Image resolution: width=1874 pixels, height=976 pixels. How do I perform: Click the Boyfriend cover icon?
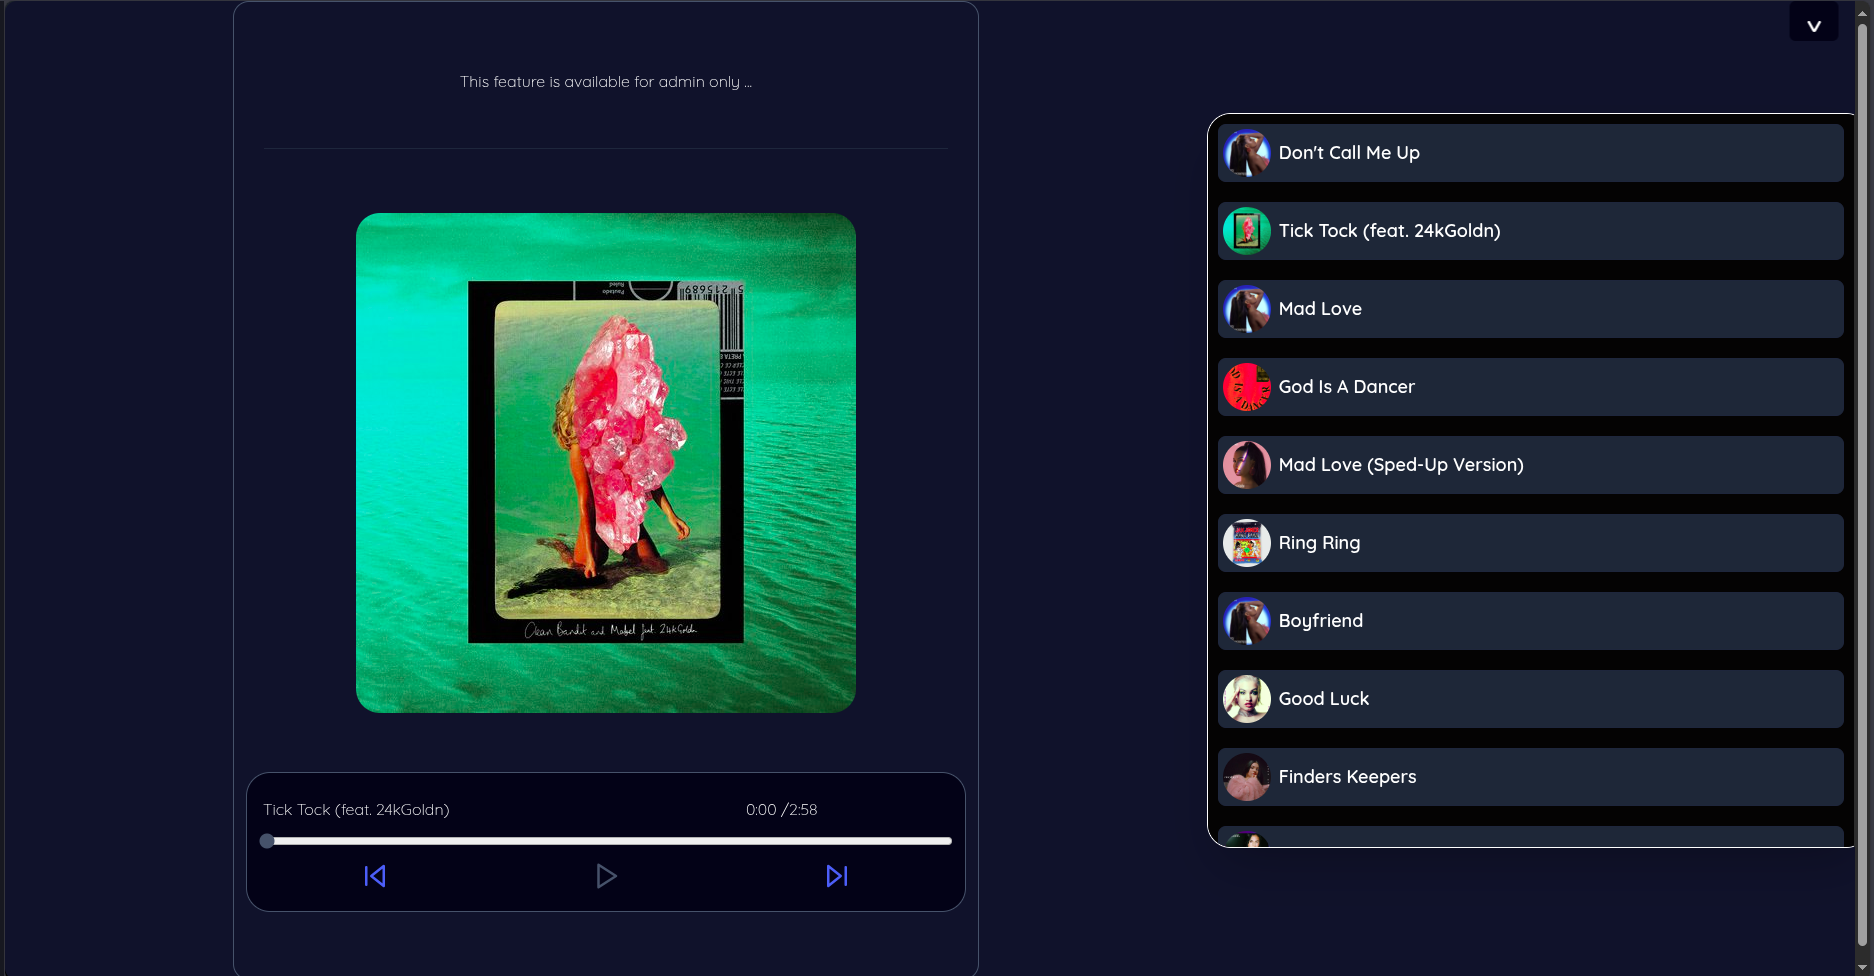pos(1247,621)
